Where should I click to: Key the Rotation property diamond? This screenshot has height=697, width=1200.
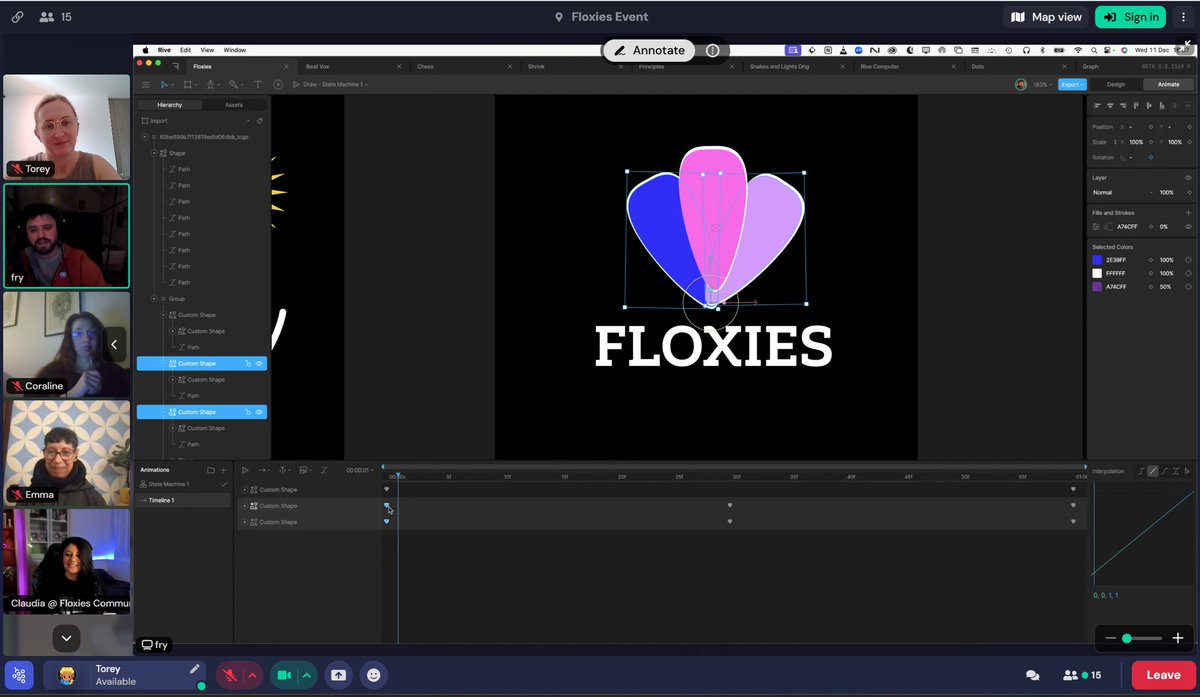pos(1150,157)
